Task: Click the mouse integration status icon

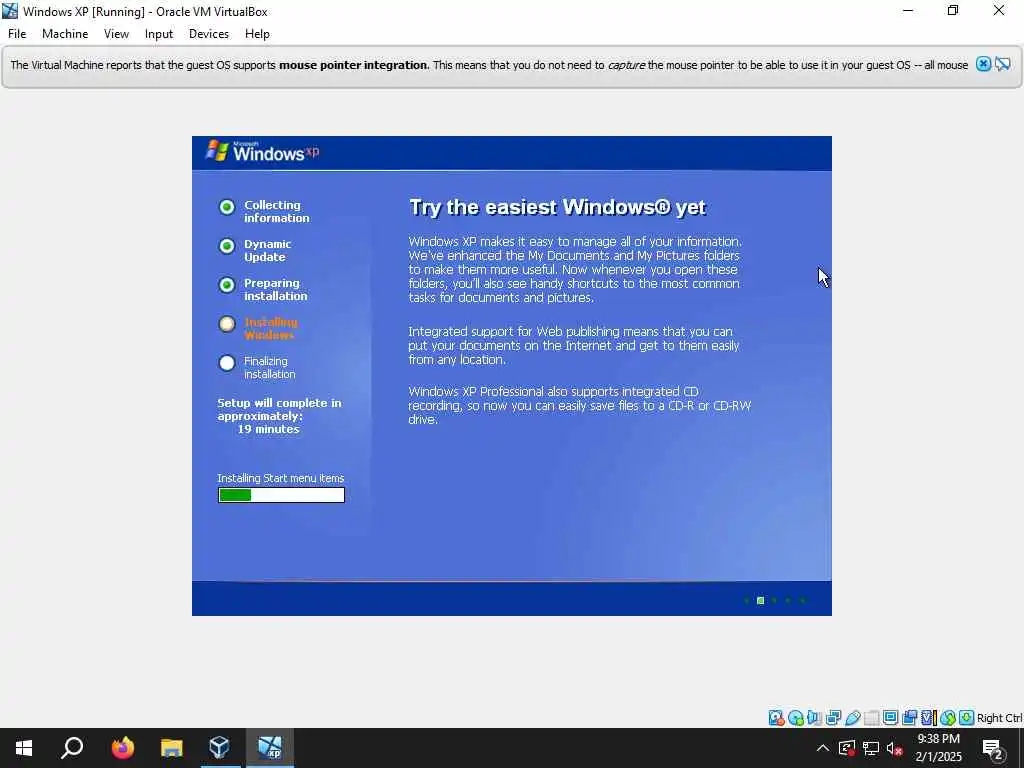Action: [948, 718]
